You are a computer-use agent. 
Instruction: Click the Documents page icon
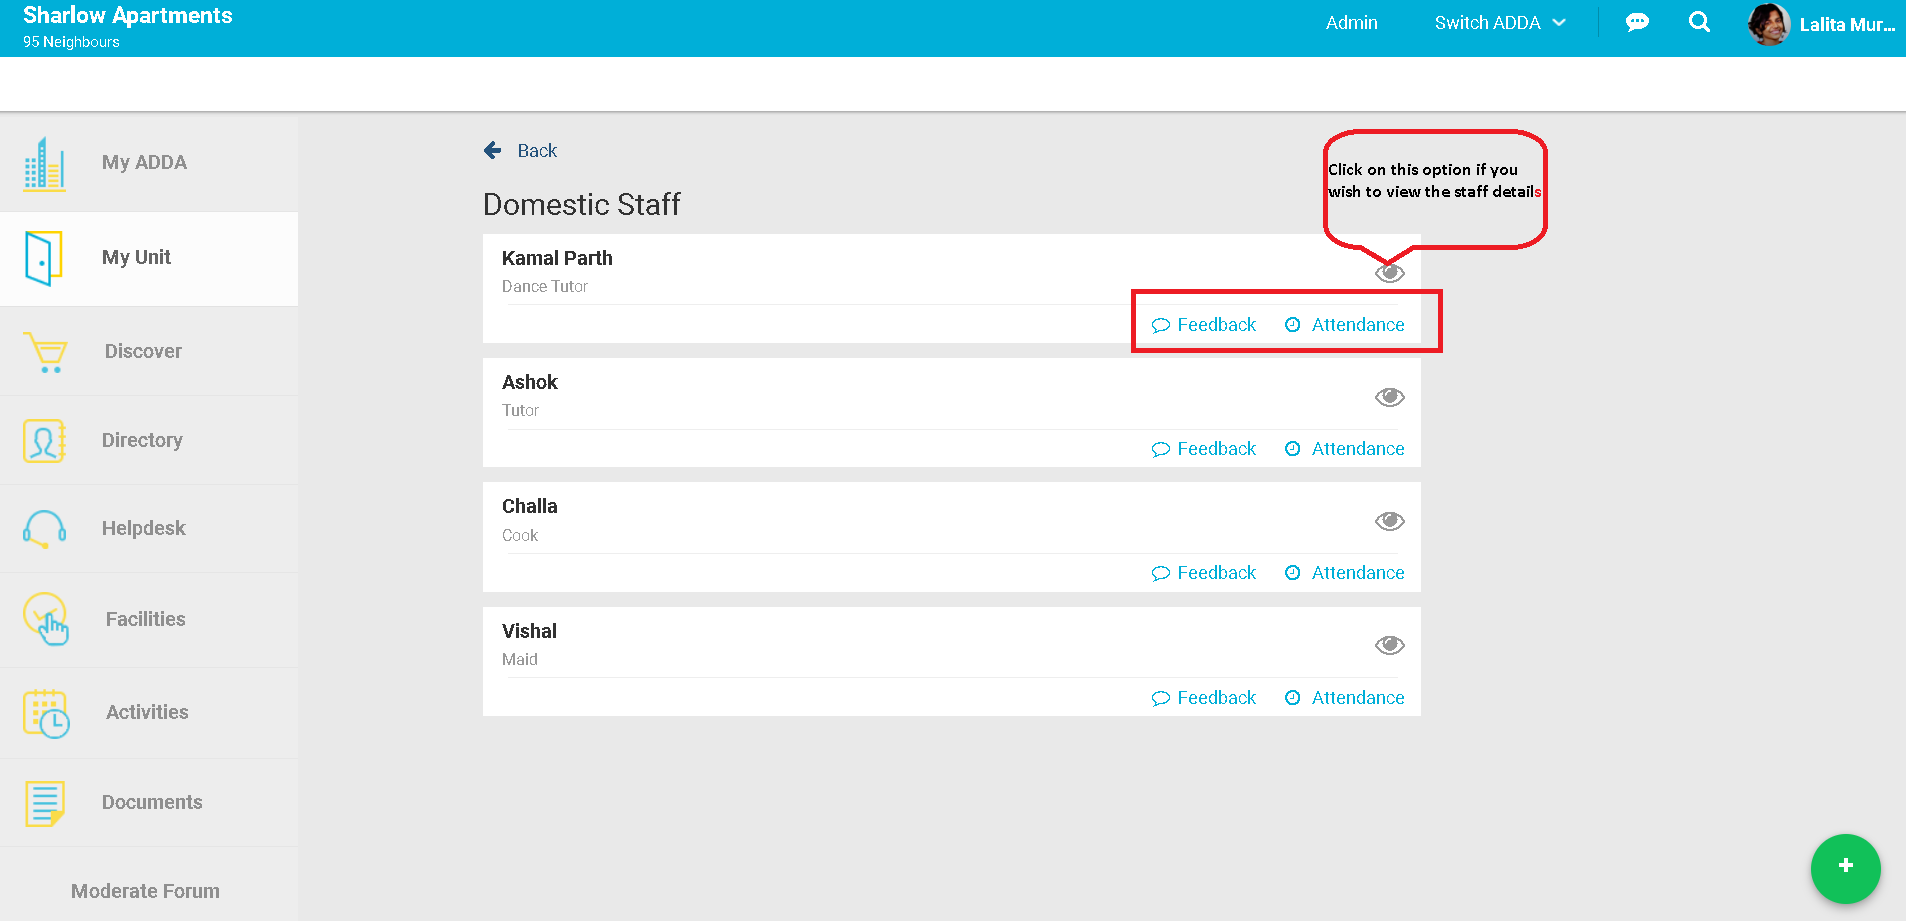point(45,803)
